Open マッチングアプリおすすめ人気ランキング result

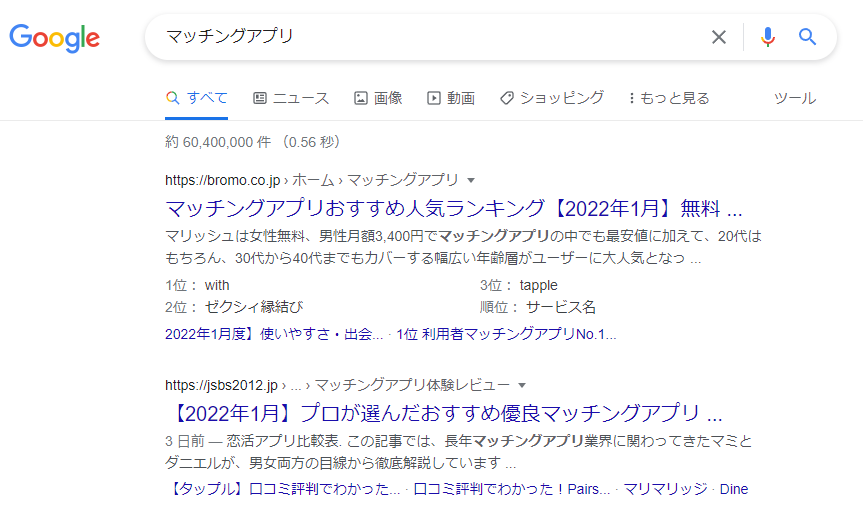tap(454, 209)
